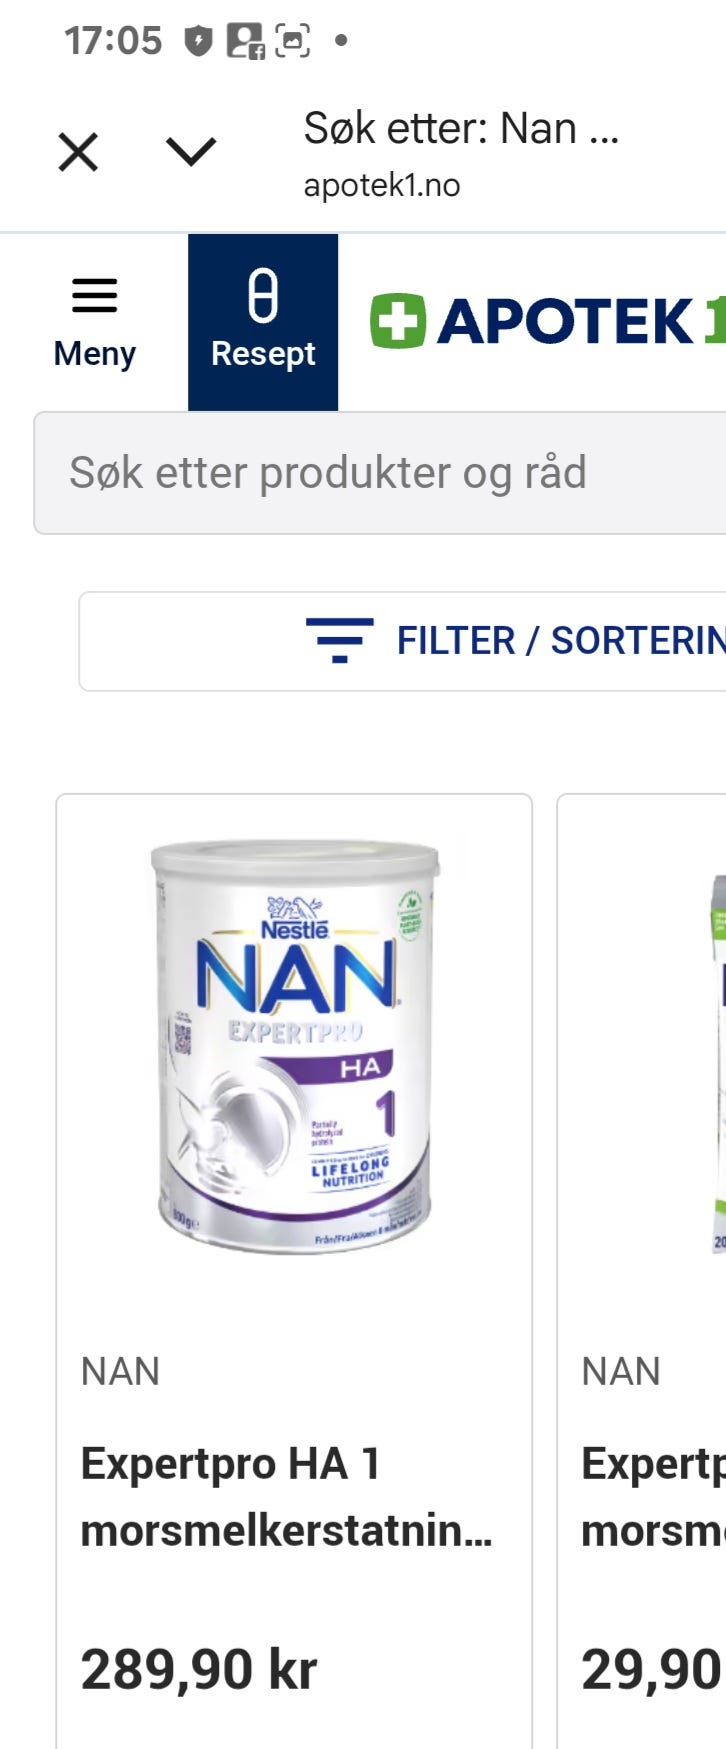
Task: Tap the page title Søk etter: Nan
Action: click(x=461, y=129)
